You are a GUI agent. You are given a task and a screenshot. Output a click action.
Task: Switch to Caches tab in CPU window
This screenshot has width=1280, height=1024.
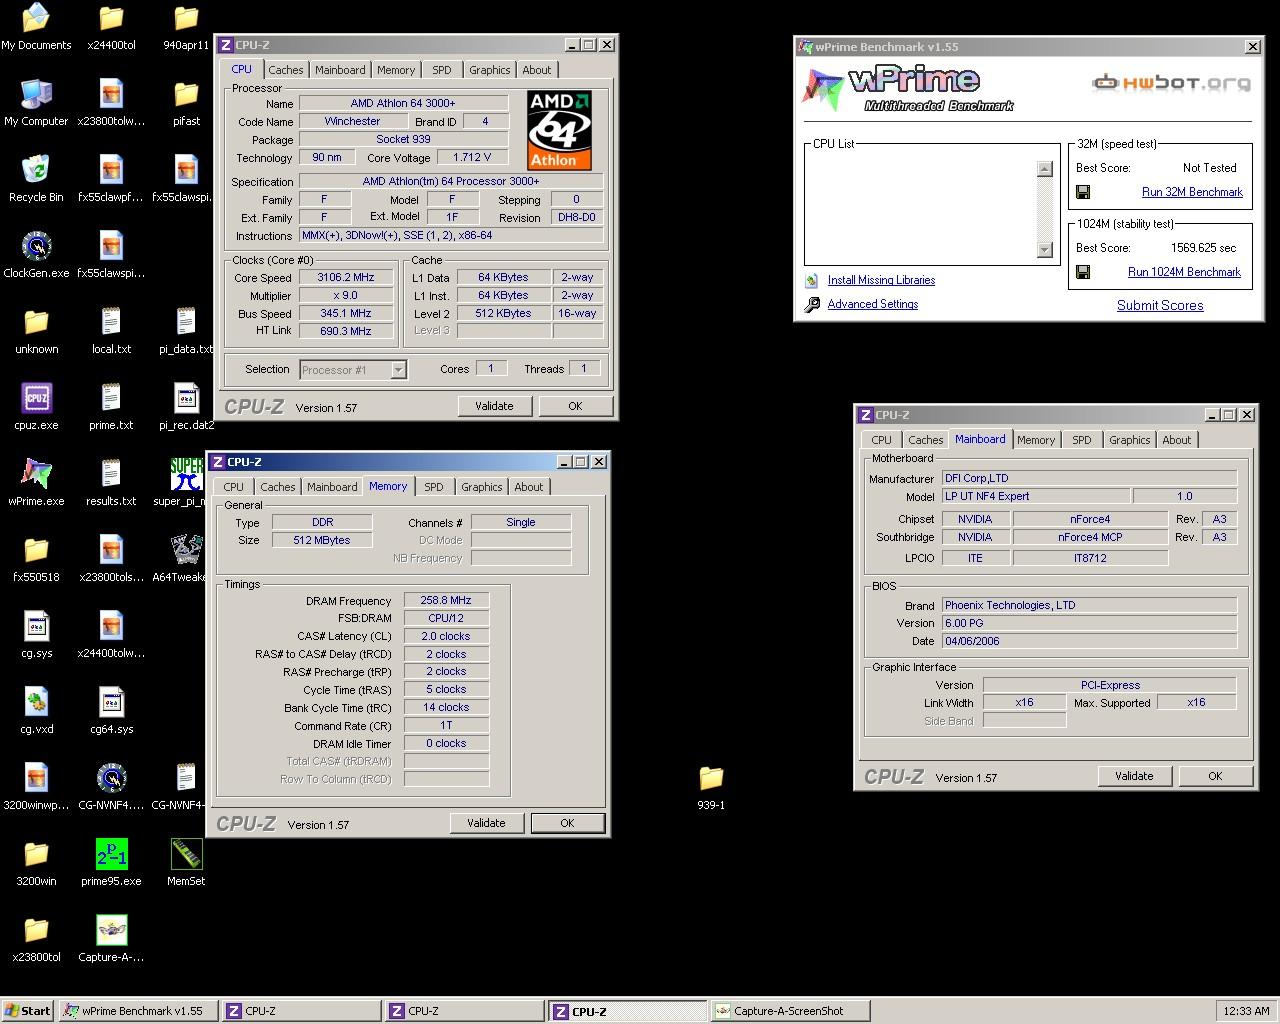285,70
